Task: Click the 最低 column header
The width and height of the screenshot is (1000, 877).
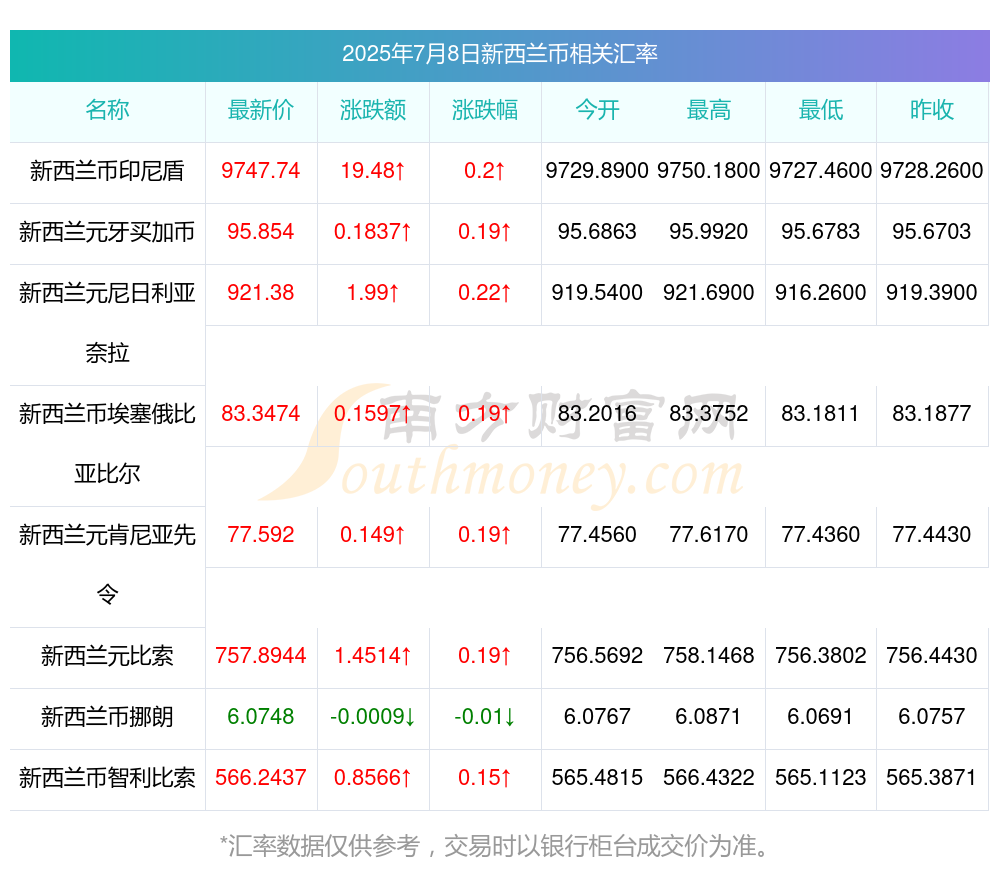Action: (x=821, y=110)
